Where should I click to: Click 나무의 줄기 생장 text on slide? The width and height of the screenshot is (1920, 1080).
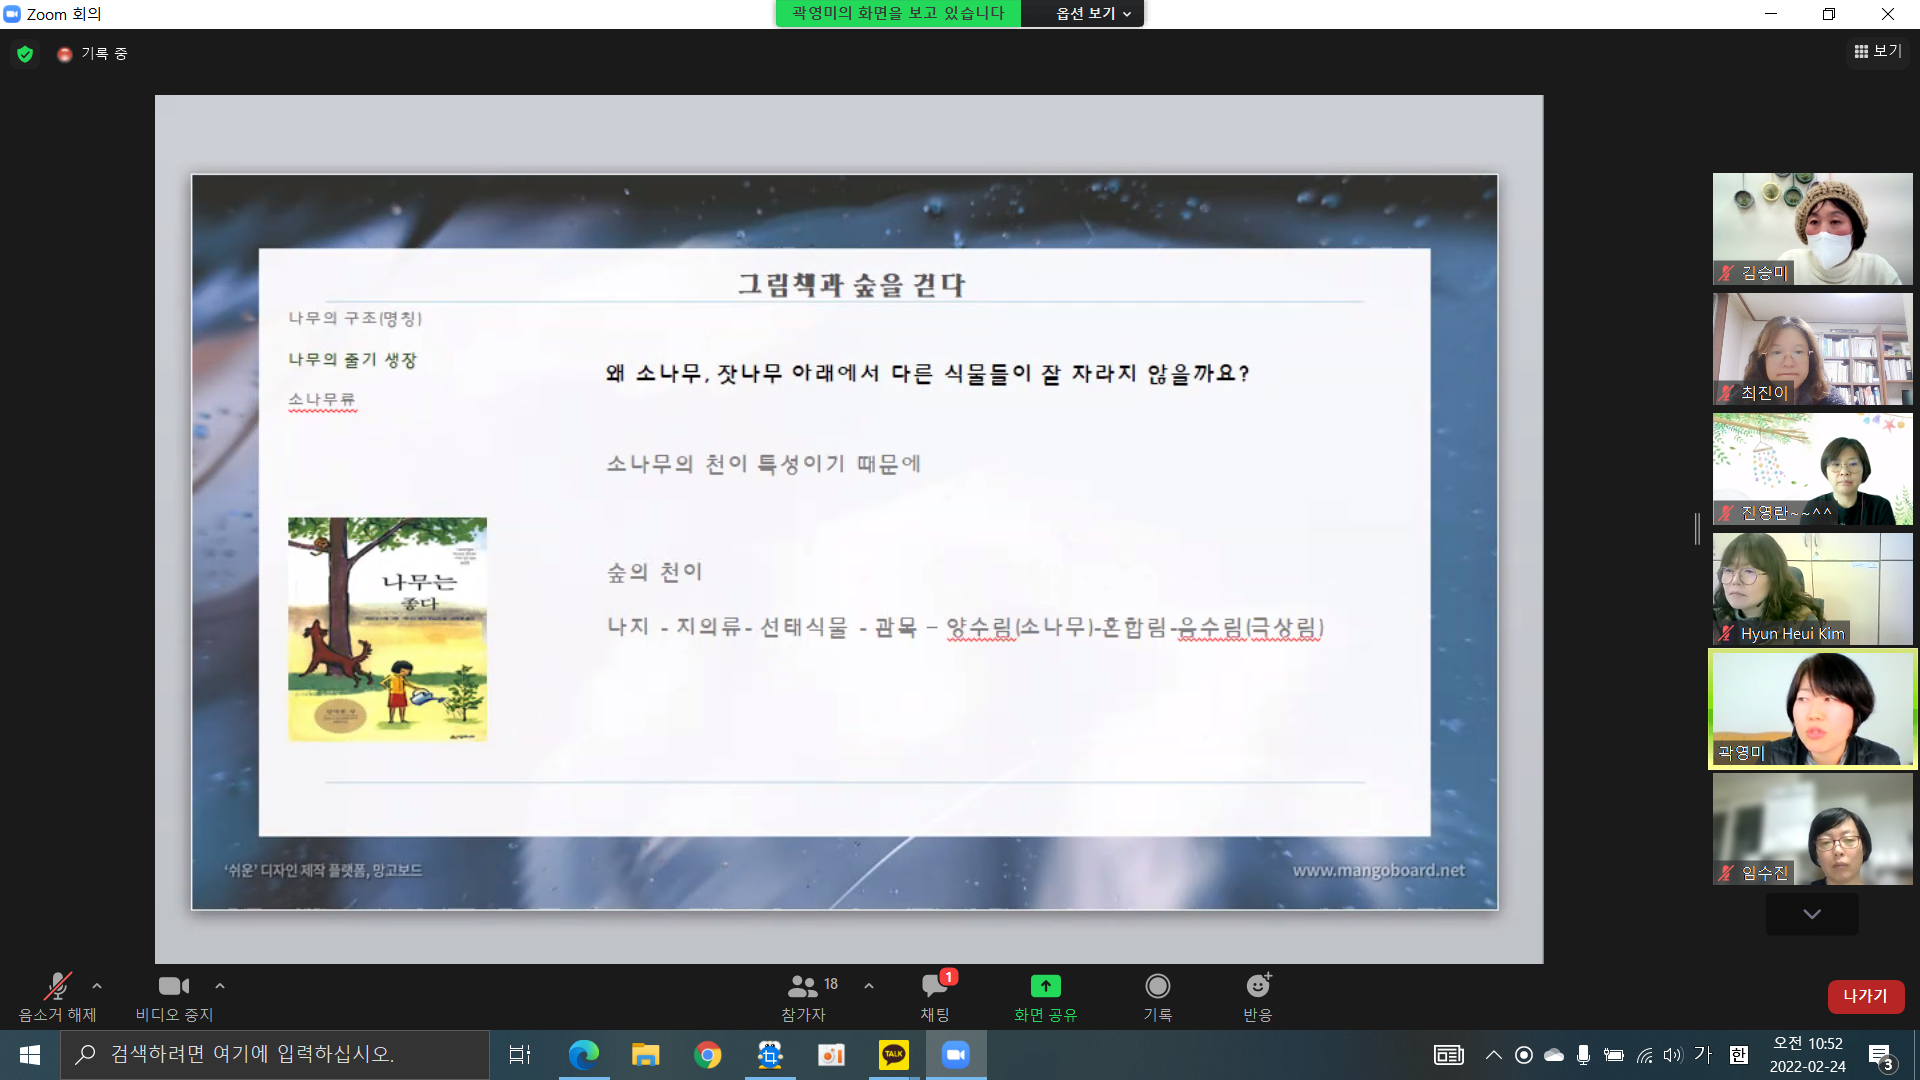point(352,359)
